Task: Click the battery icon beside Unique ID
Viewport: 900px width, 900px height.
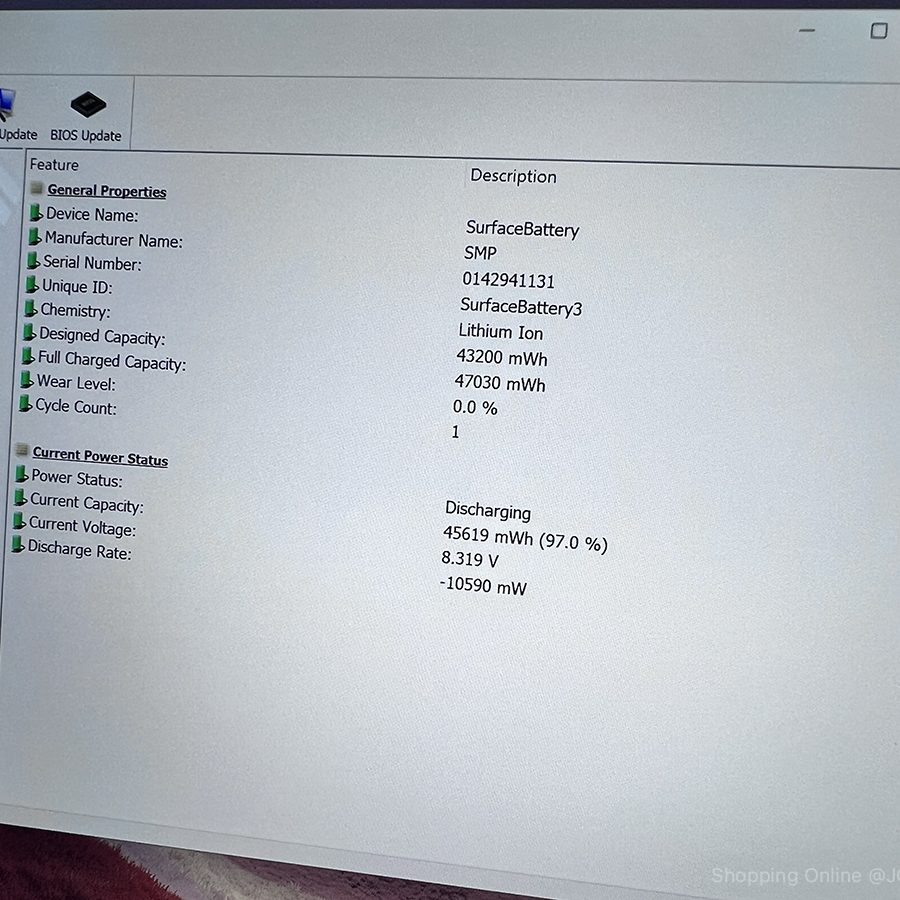Action: point(32,285)
